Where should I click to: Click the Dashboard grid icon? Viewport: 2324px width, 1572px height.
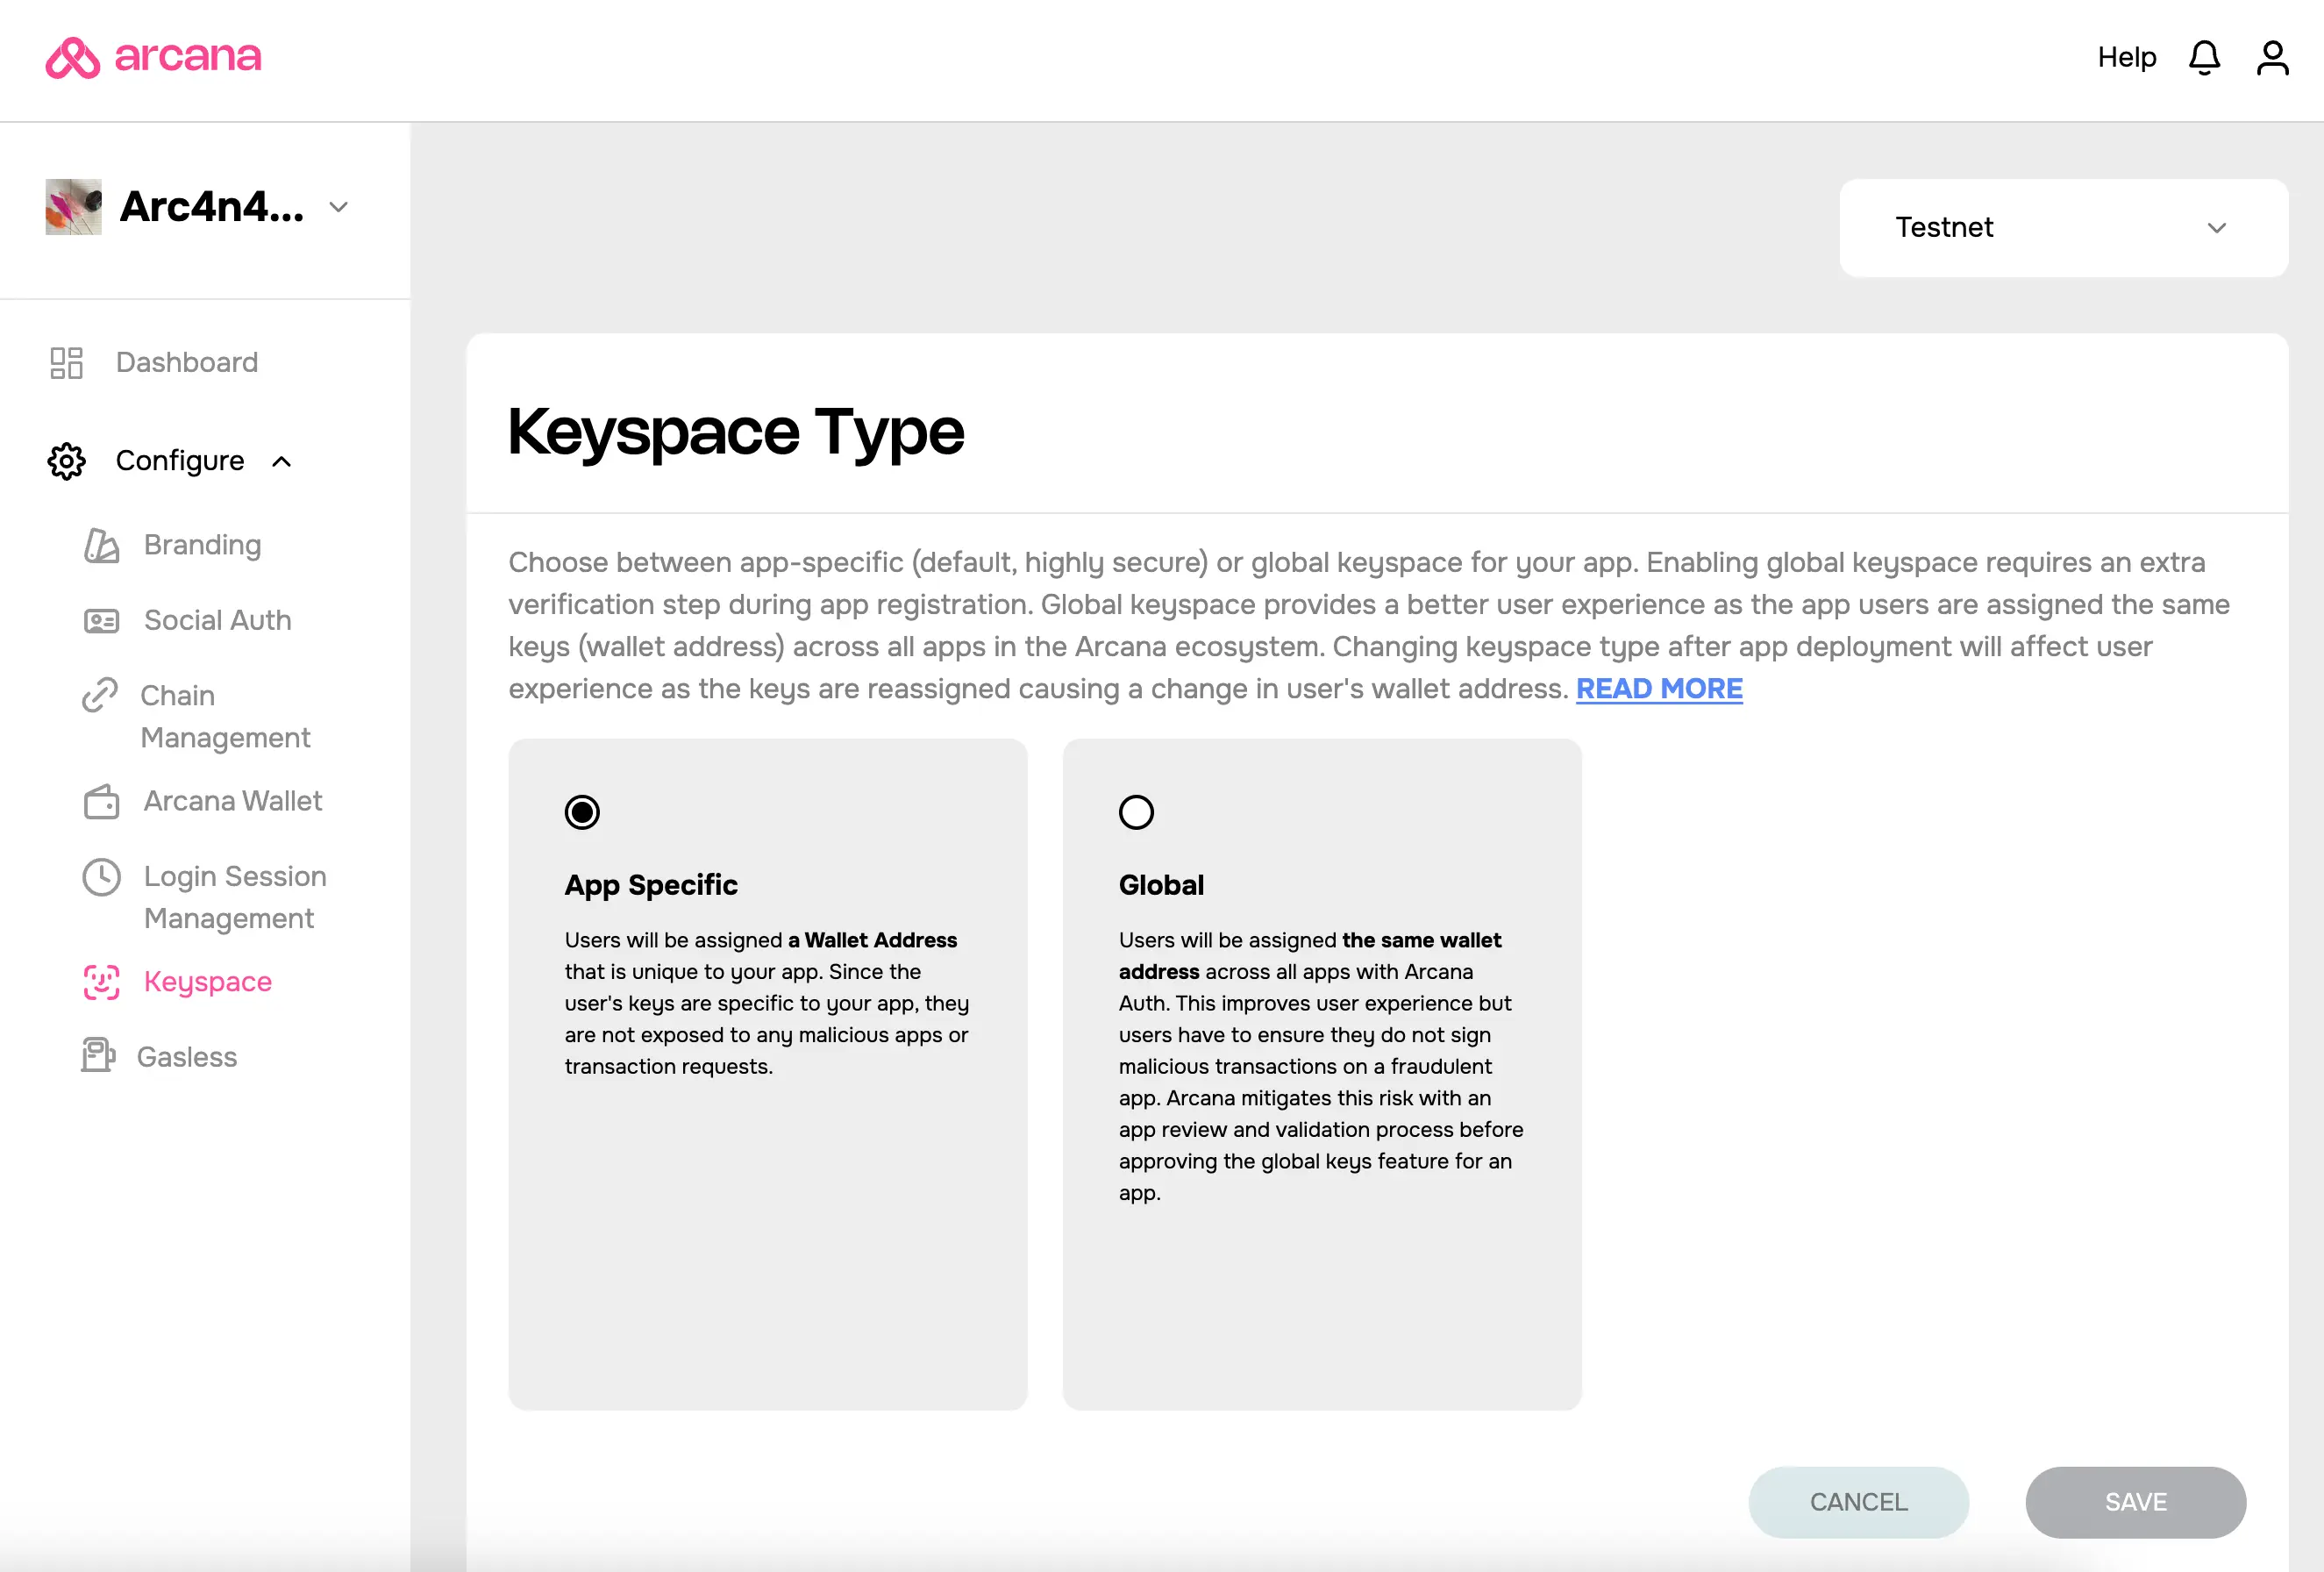pyautogui.click(x=66, y=362)
